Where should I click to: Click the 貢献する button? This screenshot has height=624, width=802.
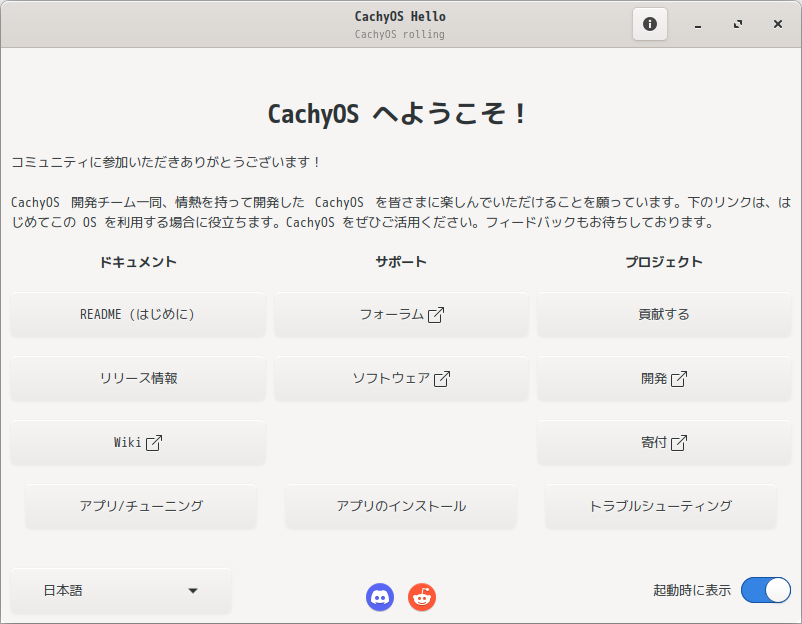(x=664, y=314)
